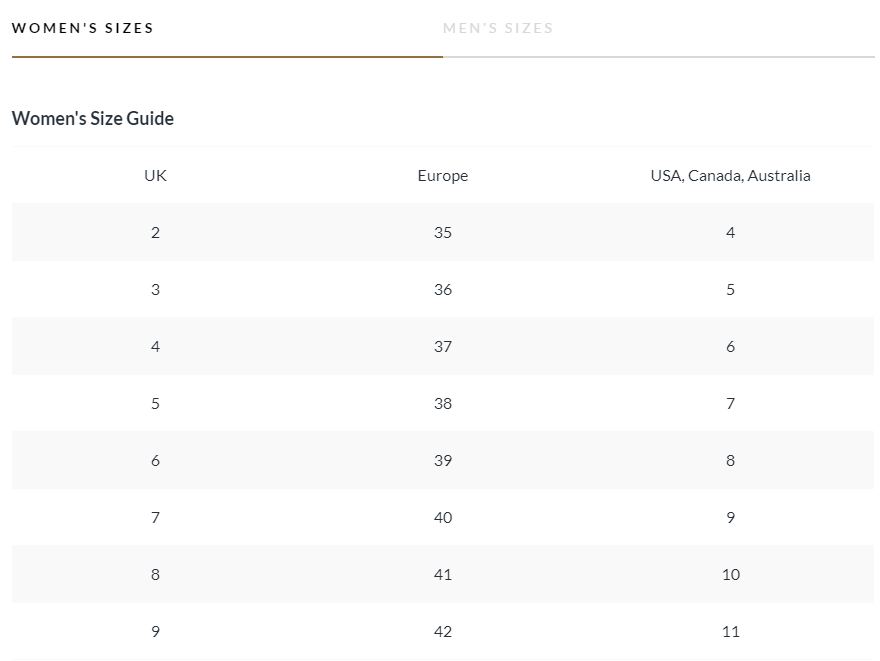This screenshot has height=661, width=880.
Task: Select Europe size 42 cell
Action: [443, 631]
